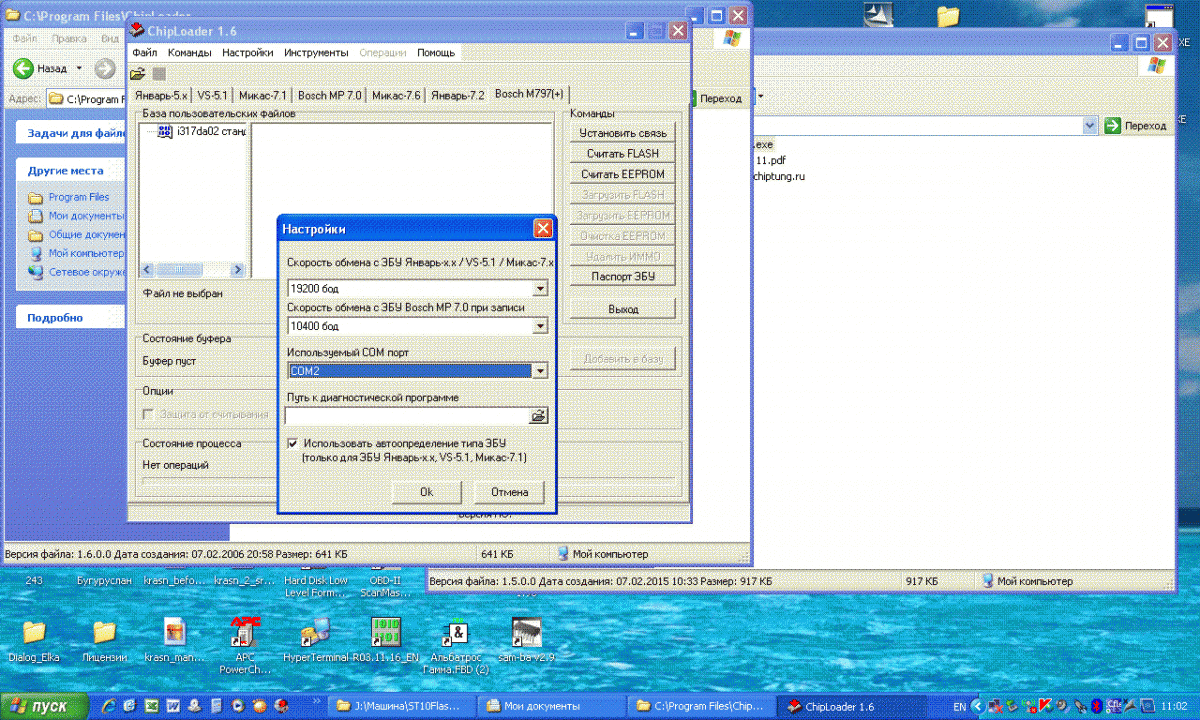
Task: Launch the Альбатрос Гамма.FBD desktop shortcut
Action: [456, 633]
